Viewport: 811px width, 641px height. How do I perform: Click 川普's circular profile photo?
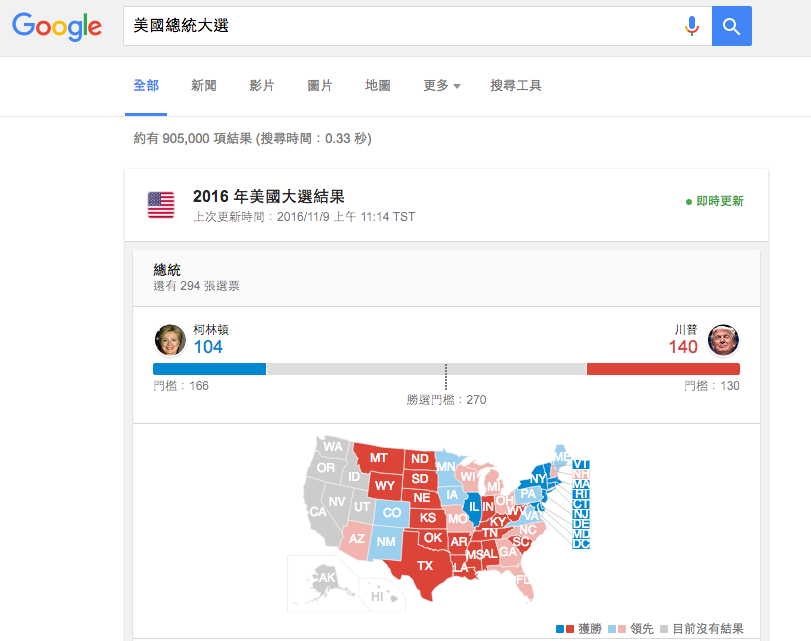pos(723,340)
